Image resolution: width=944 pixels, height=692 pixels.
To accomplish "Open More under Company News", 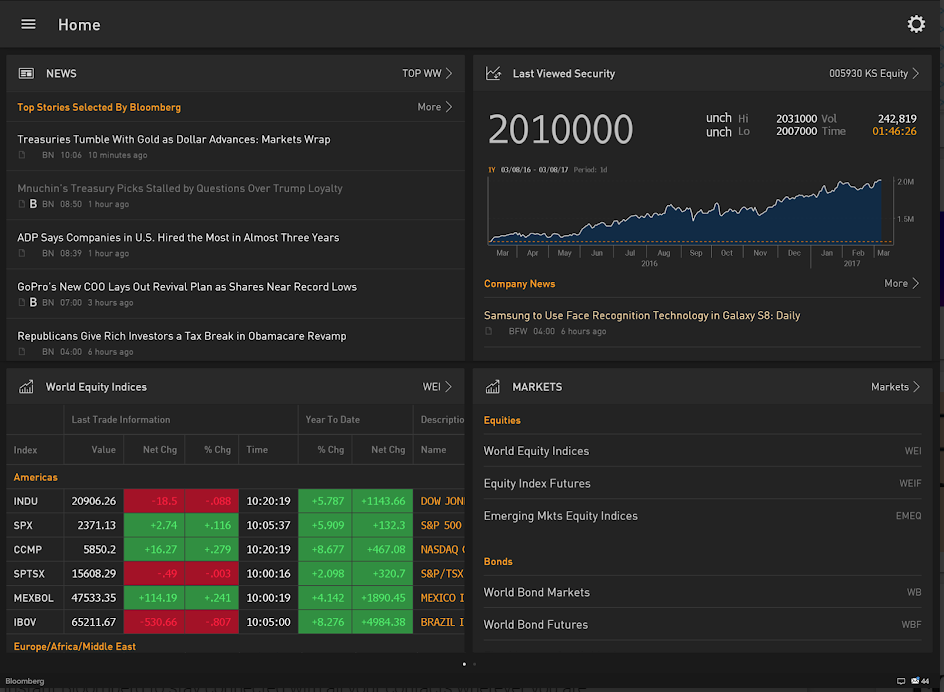I will 896,283.
